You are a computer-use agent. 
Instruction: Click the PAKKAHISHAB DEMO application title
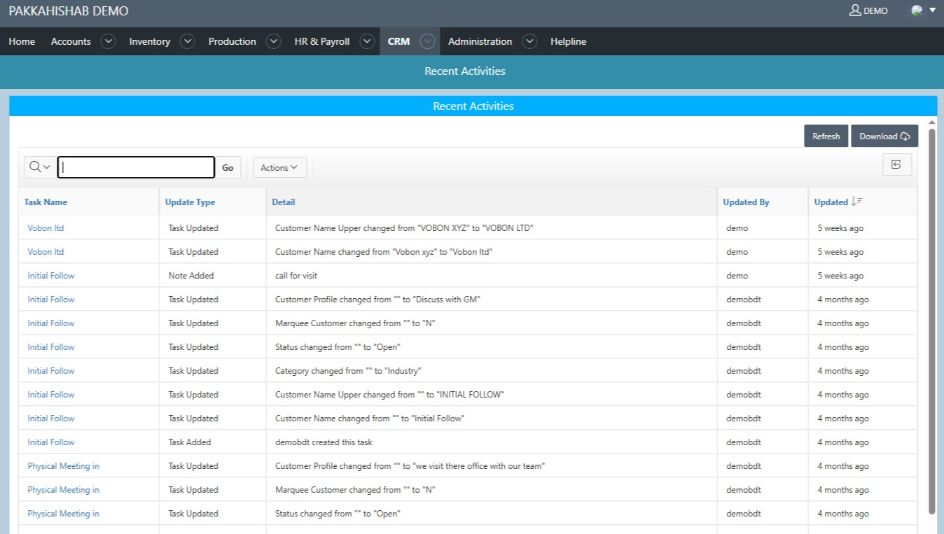[x=68, y=11]
